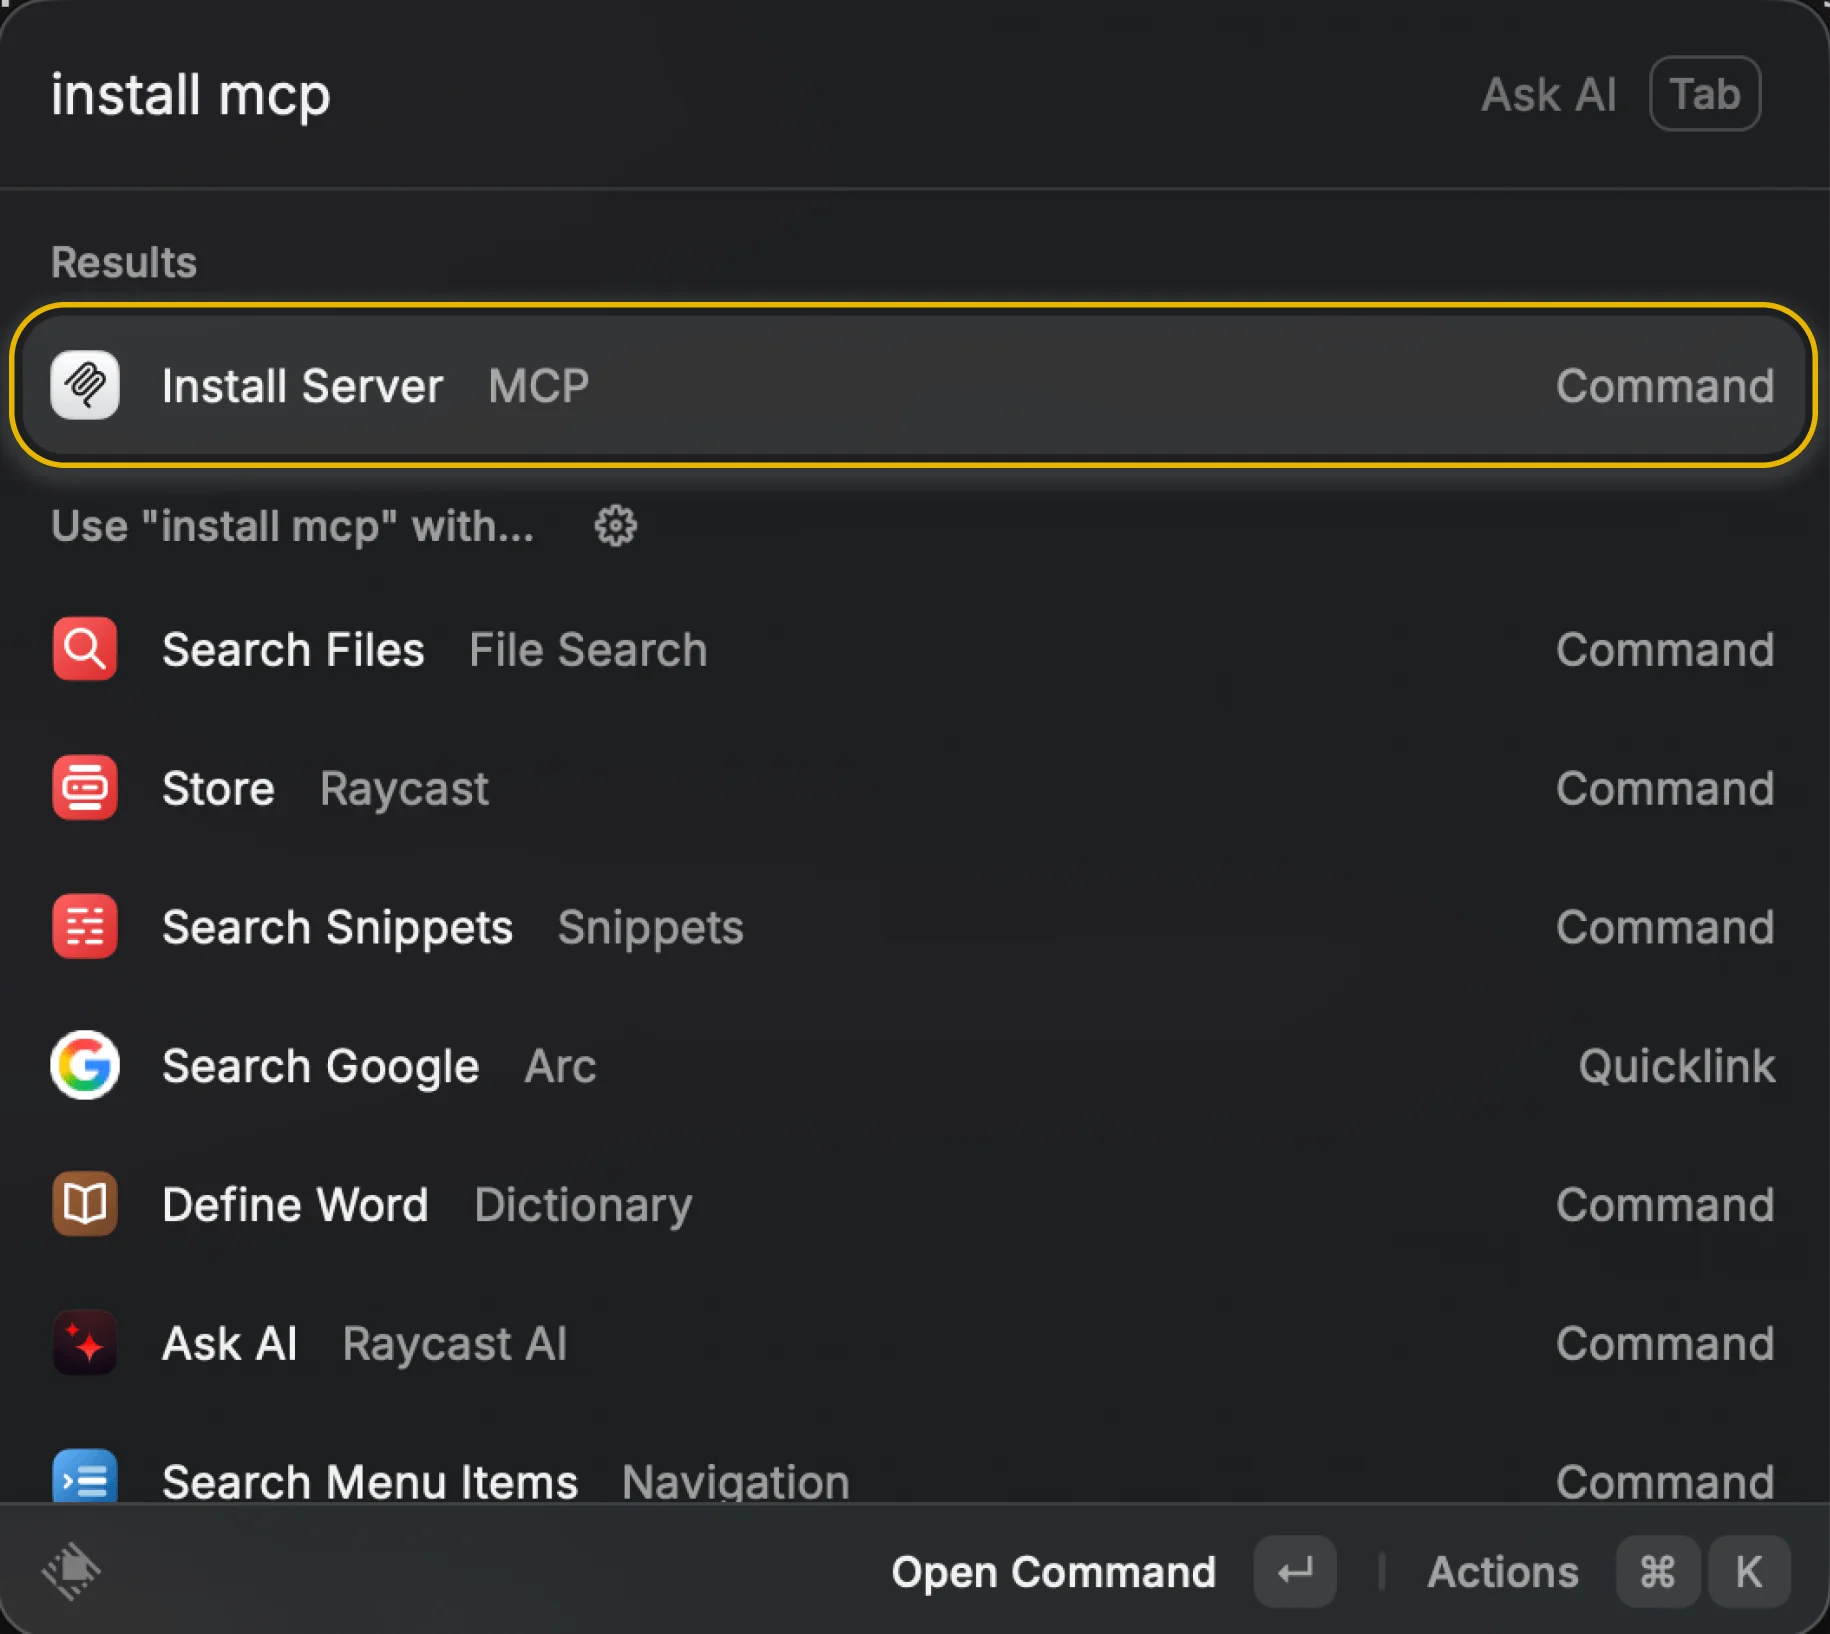This screenshot has width=1830, height=1634.
Task: Click the Actions button in the footer
Action: tap(1503, 1571)
